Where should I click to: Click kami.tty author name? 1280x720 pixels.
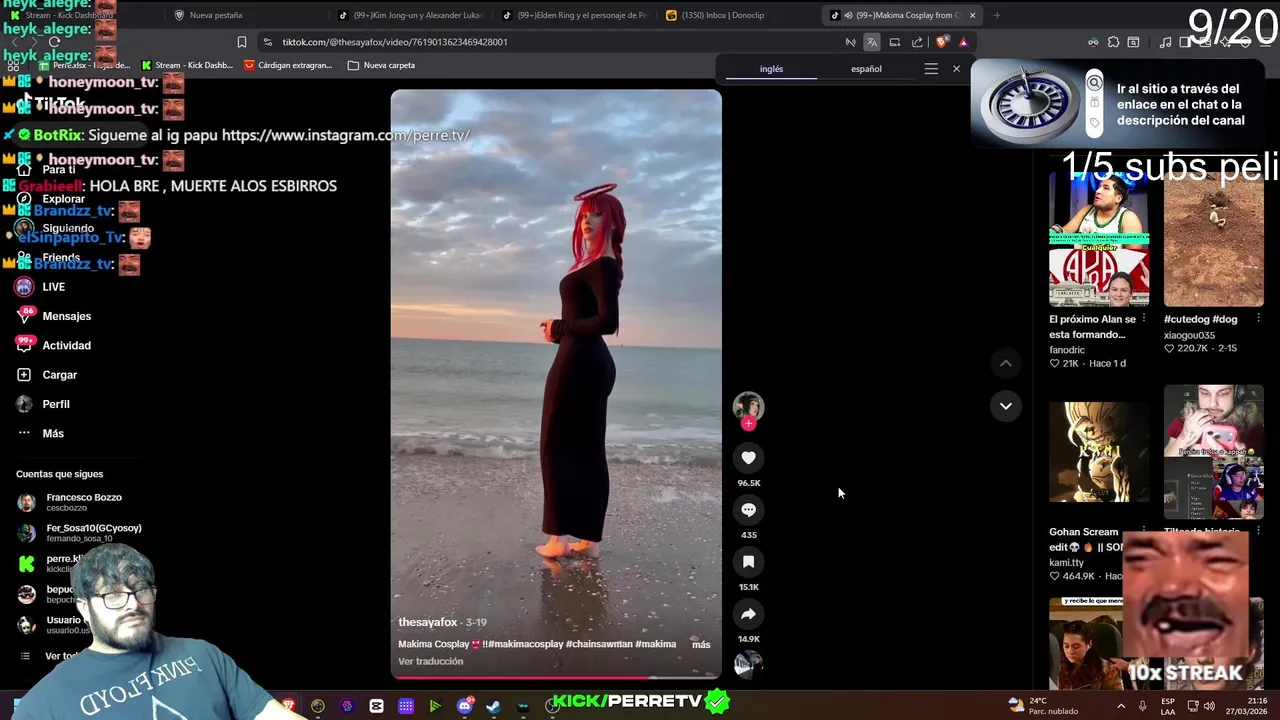coord(1066,562)
